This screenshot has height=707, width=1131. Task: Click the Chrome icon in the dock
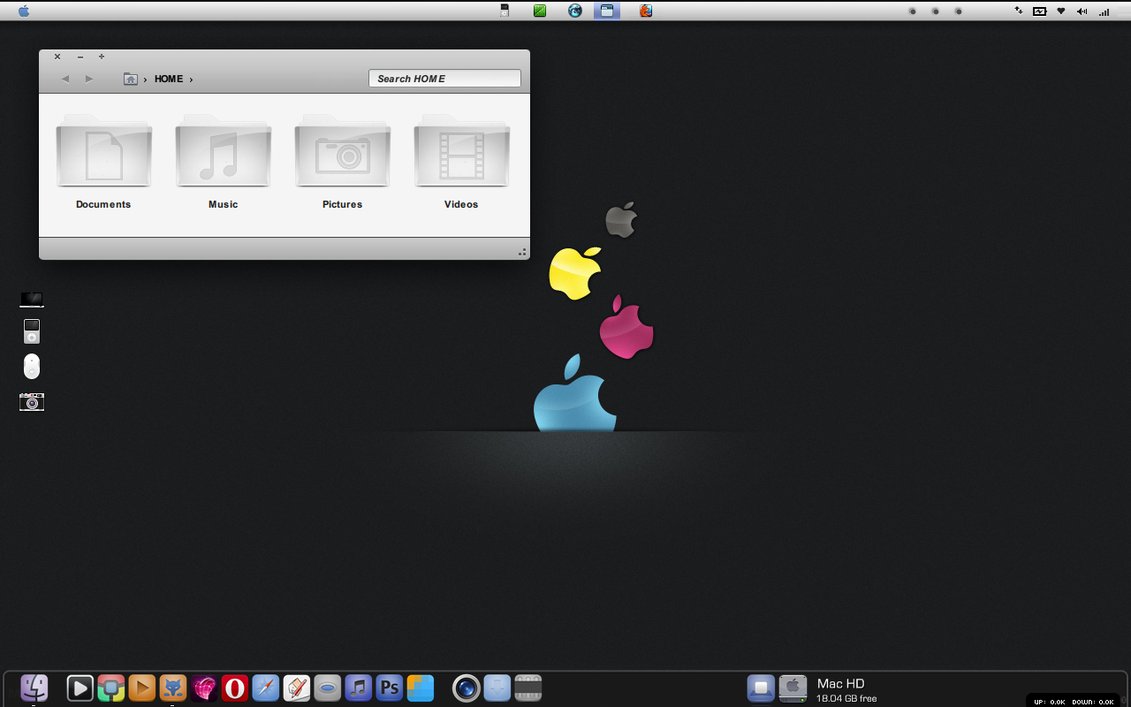(x=111, y=688)
